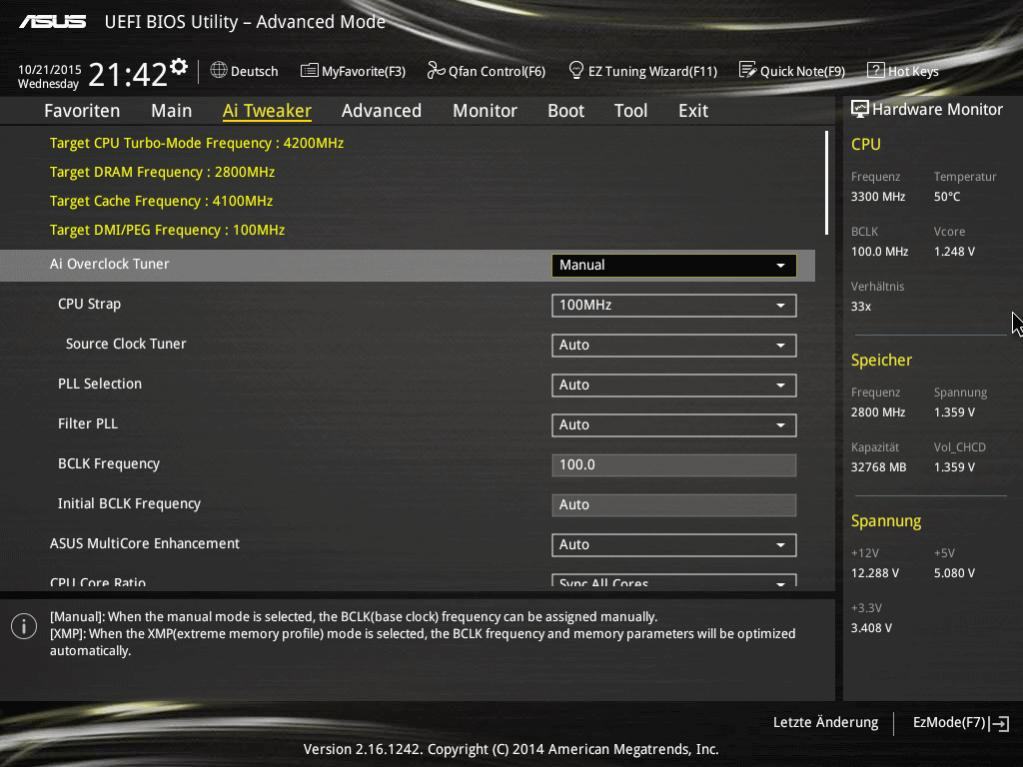Viewport: 1023px width, 767px height.
Task: Click the BCLK Frequency value field
Action: (x=674, y=465)
